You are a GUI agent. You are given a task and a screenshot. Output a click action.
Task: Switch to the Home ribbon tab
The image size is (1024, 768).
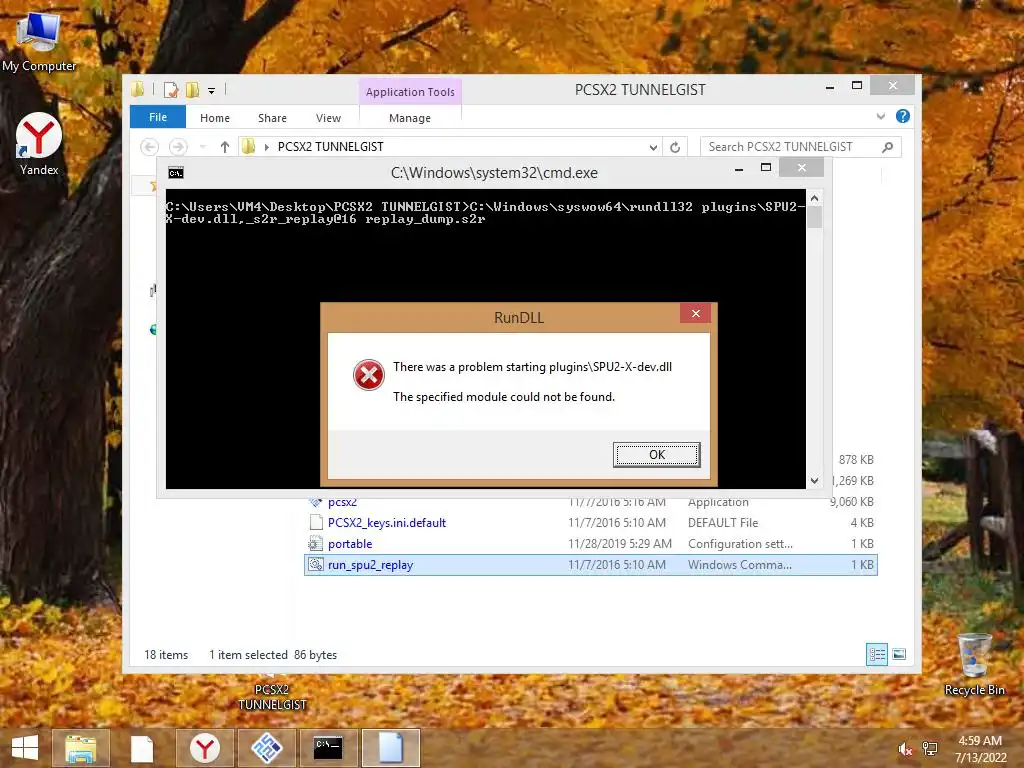215,118
